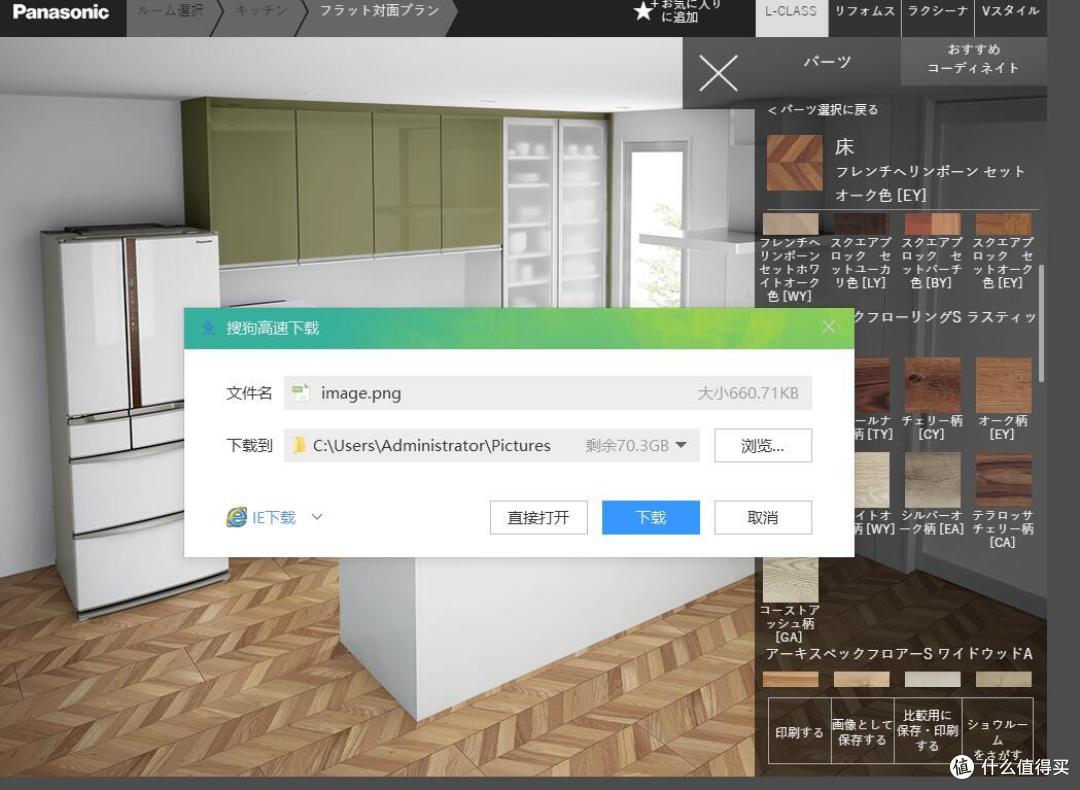
Task: Choose the Silver Oak [EA] floor swatch
Action: click(x=931, y=480)
